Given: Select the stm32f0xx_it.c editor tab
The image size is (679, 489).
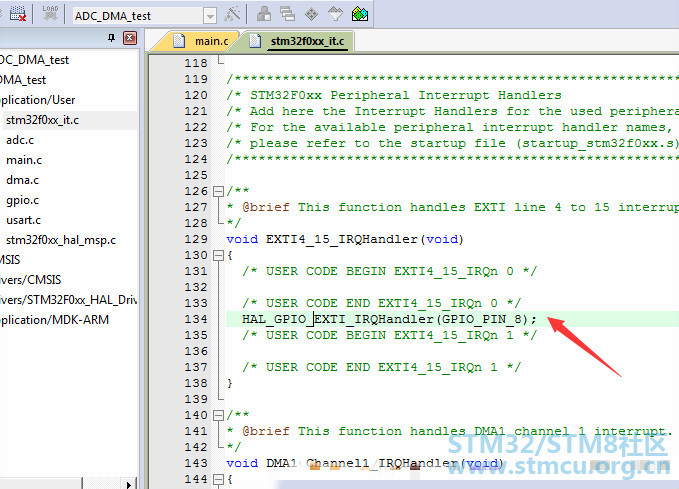Looking at the screenshot, I should (x=299, y=41).
